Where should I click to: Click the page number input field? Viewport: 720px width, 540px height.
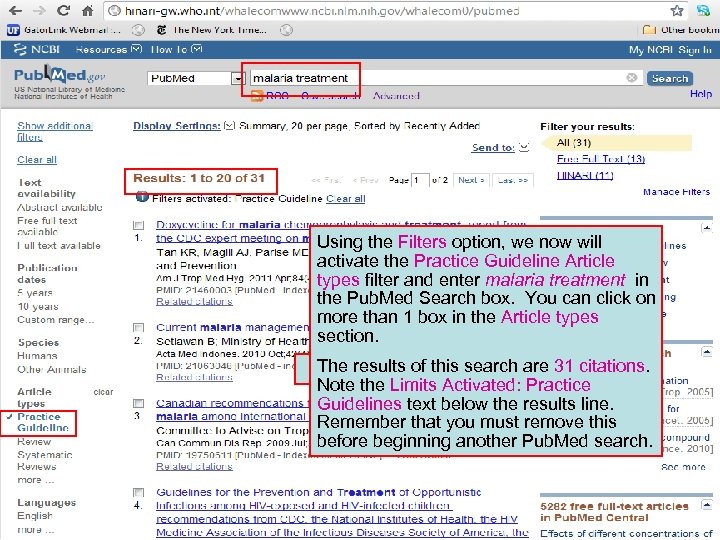tap(420, 180)
